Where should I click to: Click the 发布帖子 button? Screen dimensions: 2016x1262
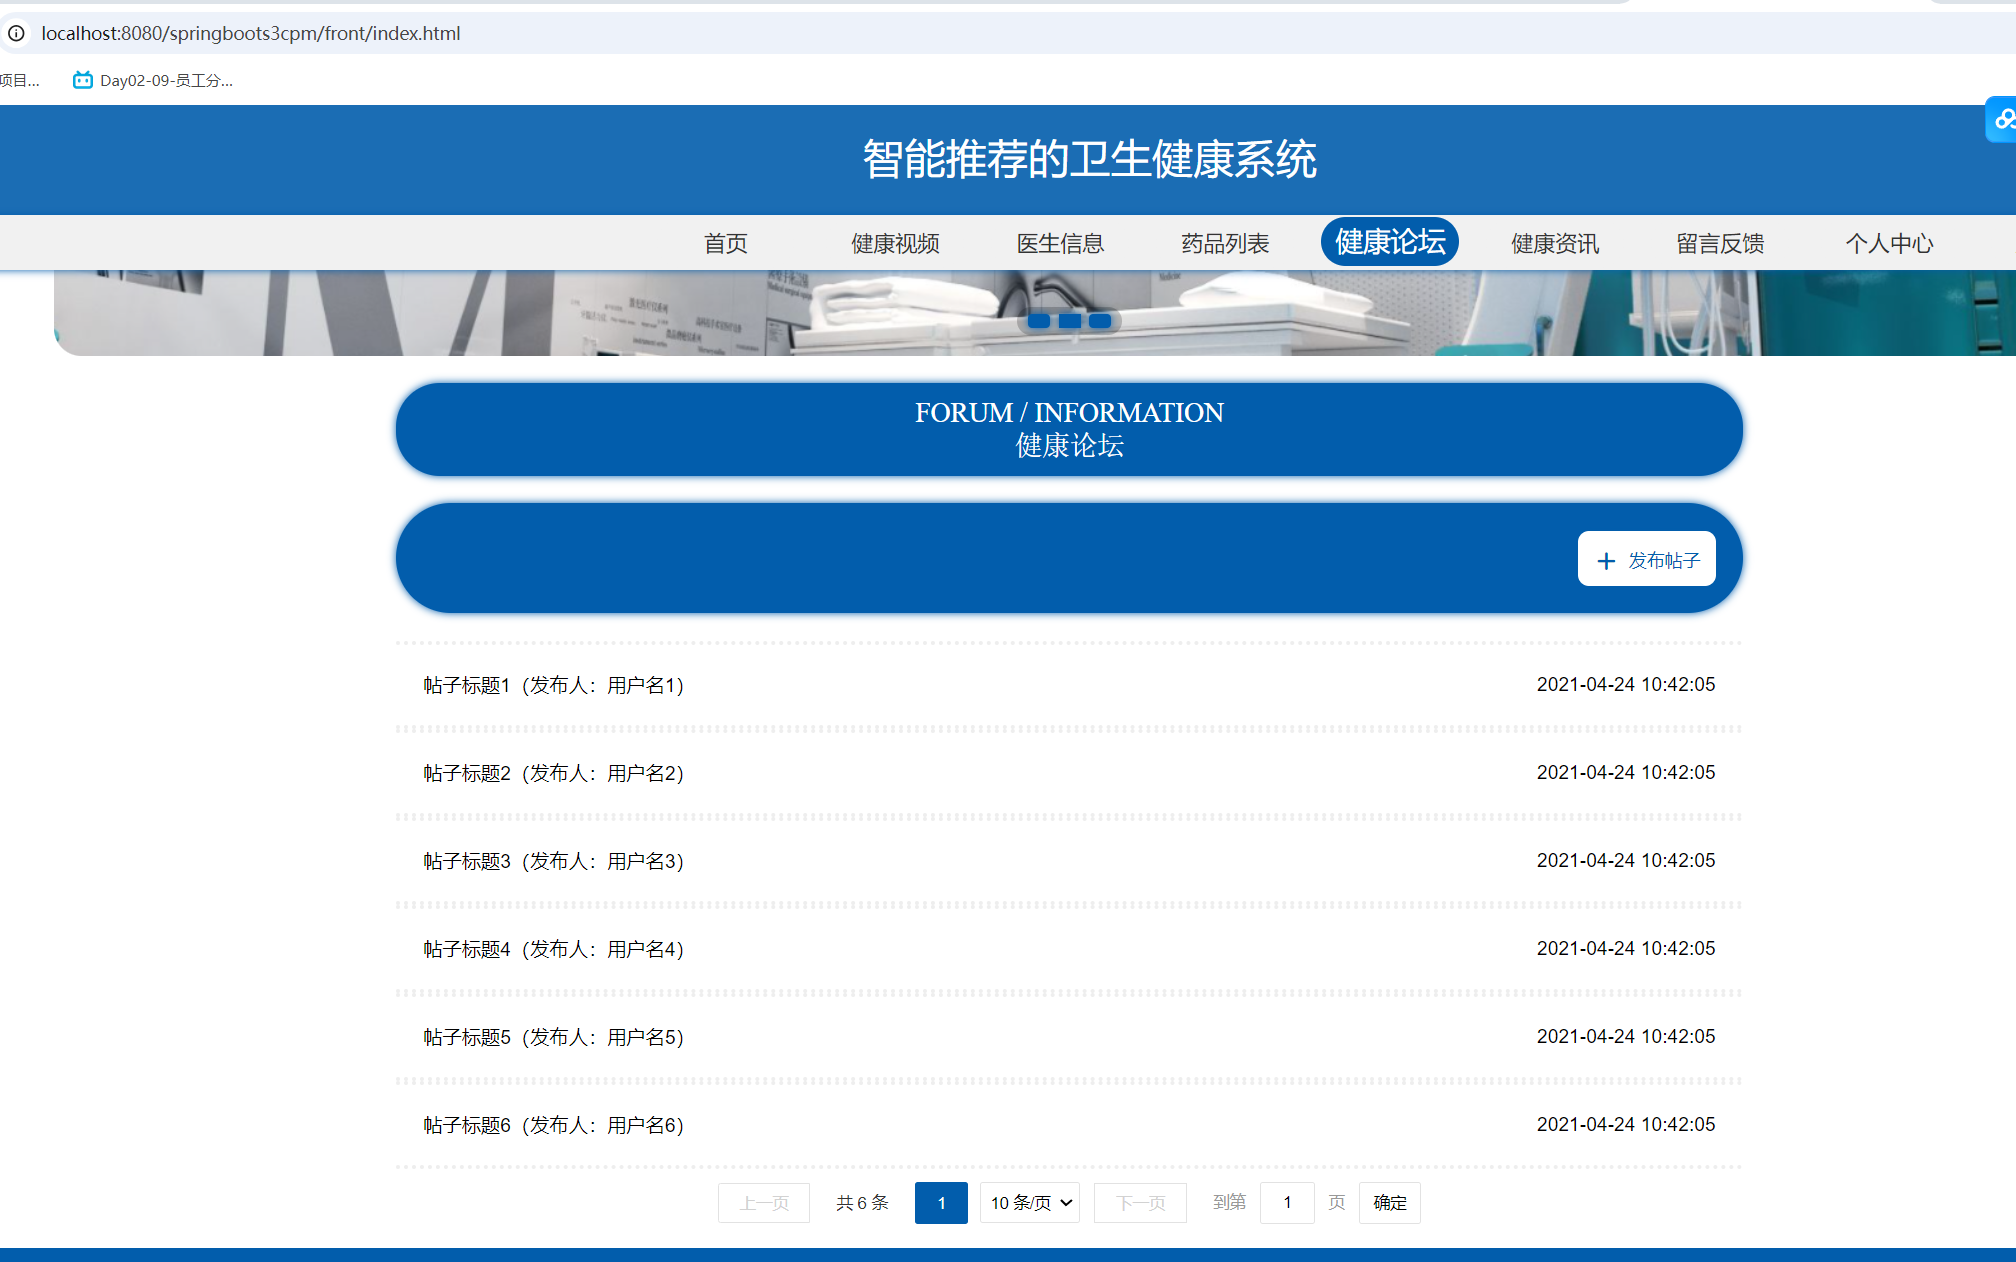(x=1646, y=560)
